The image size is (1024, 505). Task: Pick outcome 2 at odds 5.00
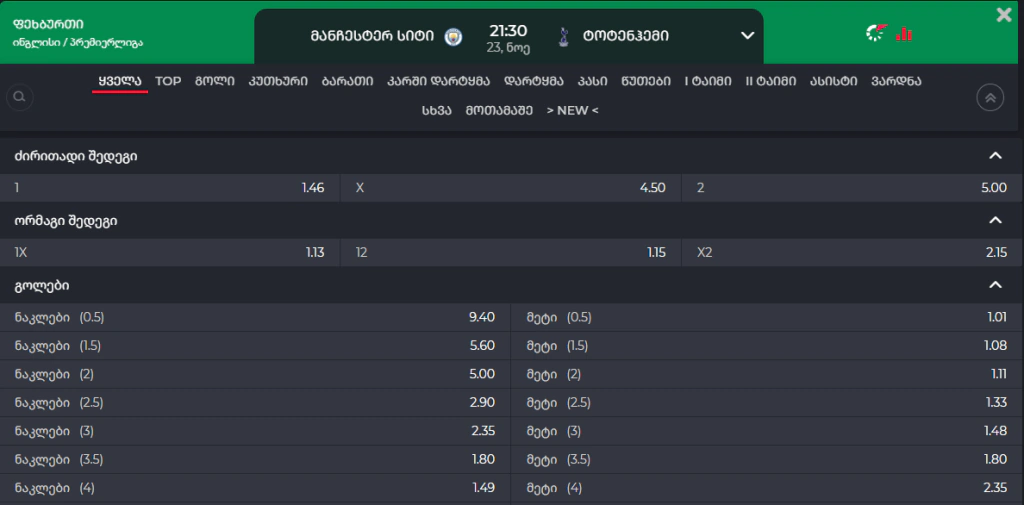coord(853,188)
